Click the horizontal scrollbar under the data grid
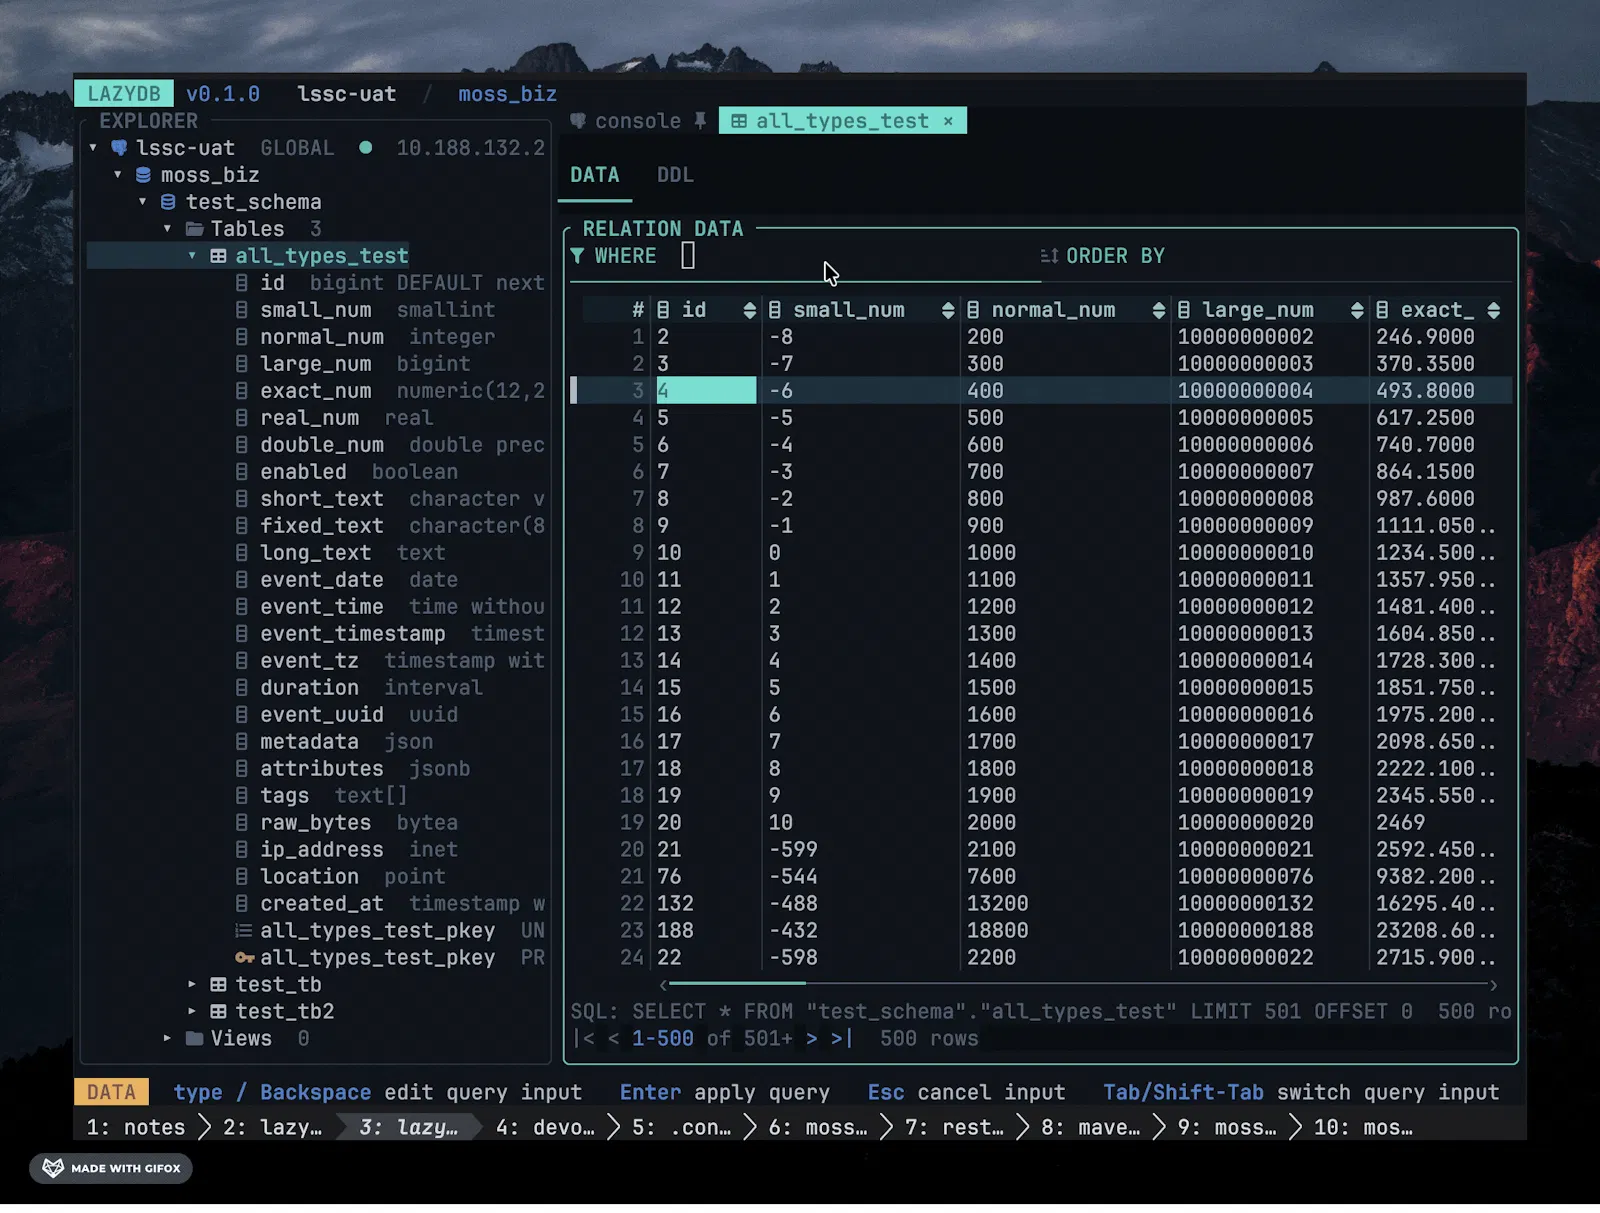Screen dimensions: 1600x1213 (738, 985)
